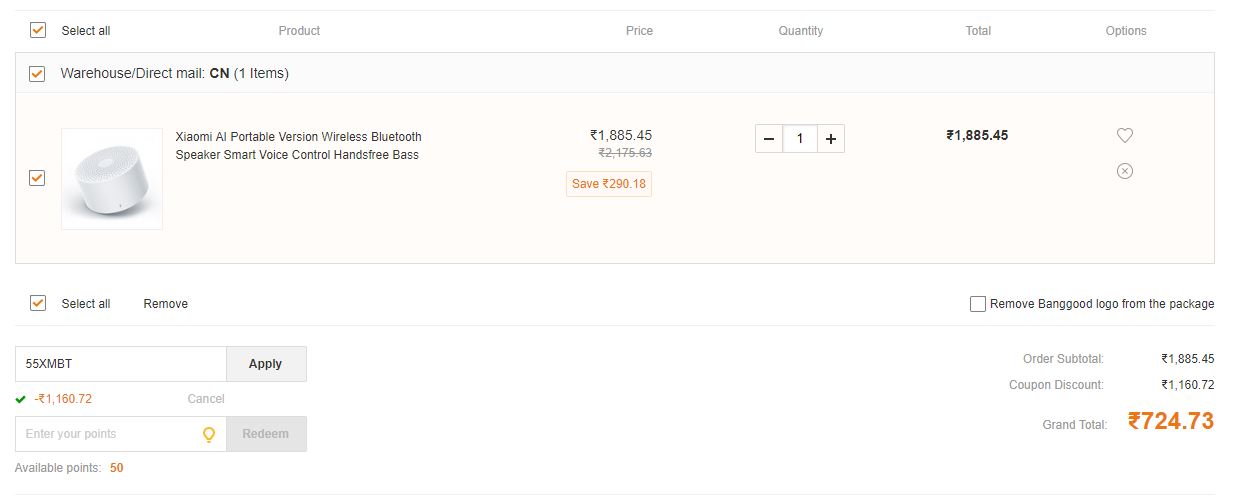Click green checkmark beside applied coupon discount
Viewport: 1234px width, 500px height.
21,399
